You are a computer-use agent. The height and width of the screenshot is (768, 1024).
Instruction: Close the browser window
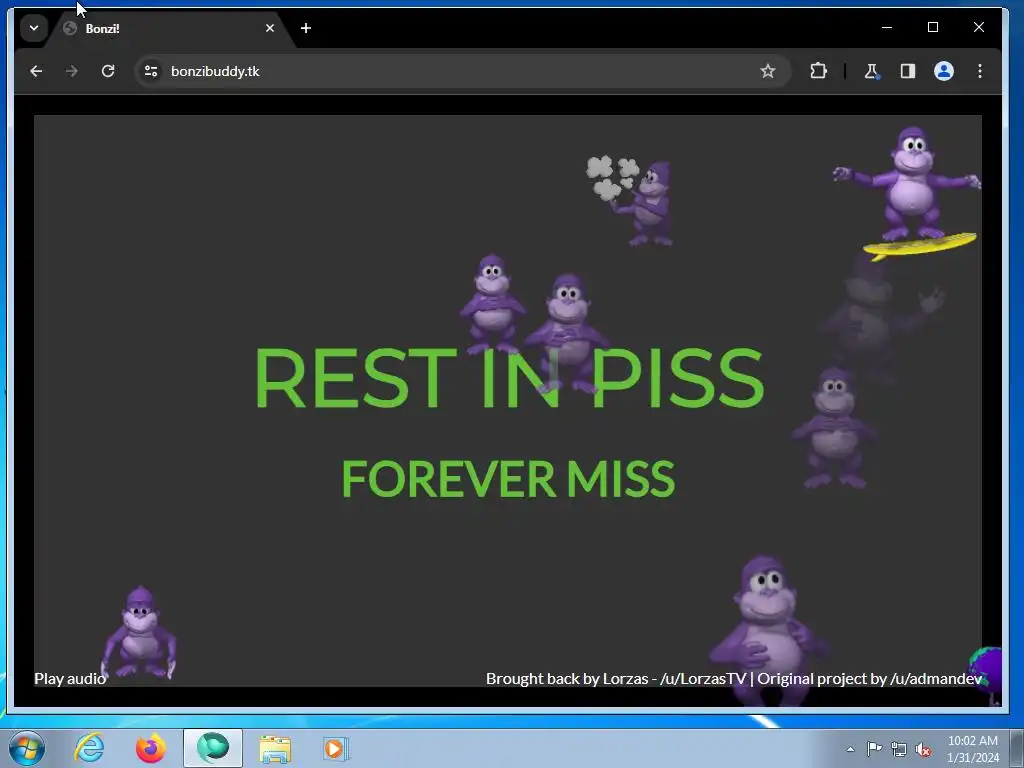coord(978,27)
